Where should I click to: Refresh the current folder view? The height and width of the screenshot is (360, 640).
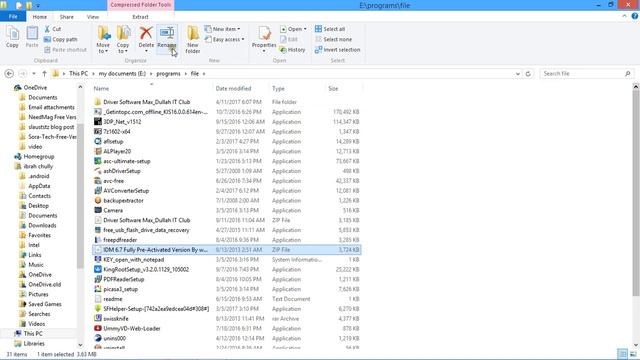point(528,74)
